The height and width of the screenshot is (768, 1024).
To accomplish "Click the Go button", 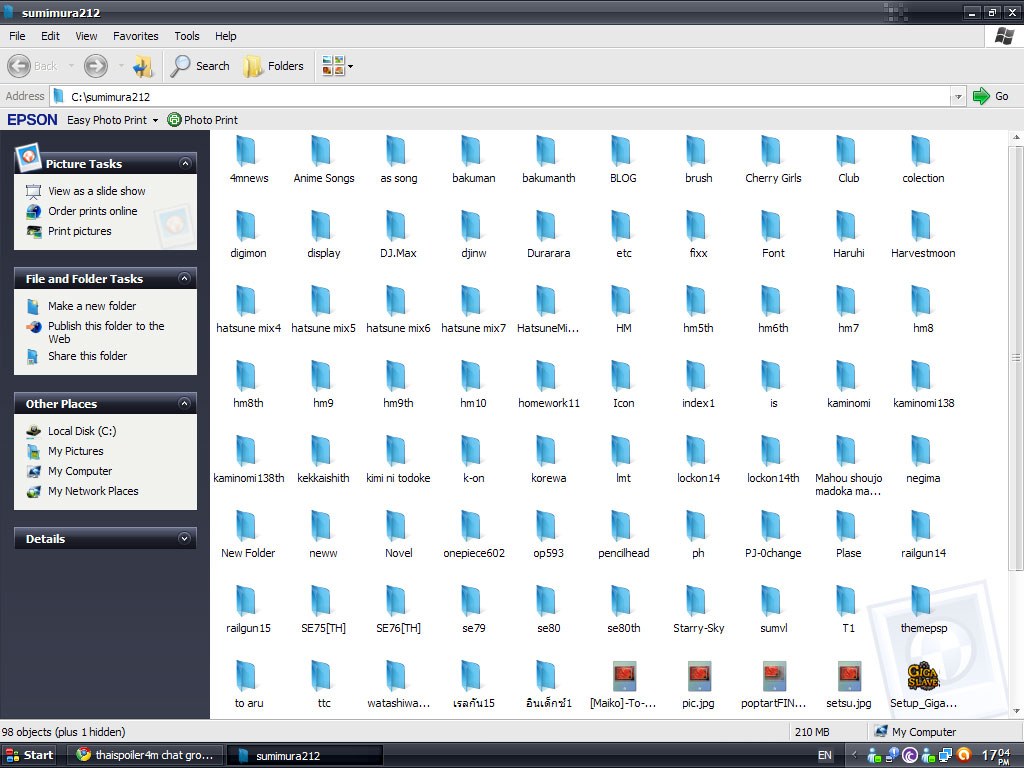I will pyautogui.click(x=991, y=97).
